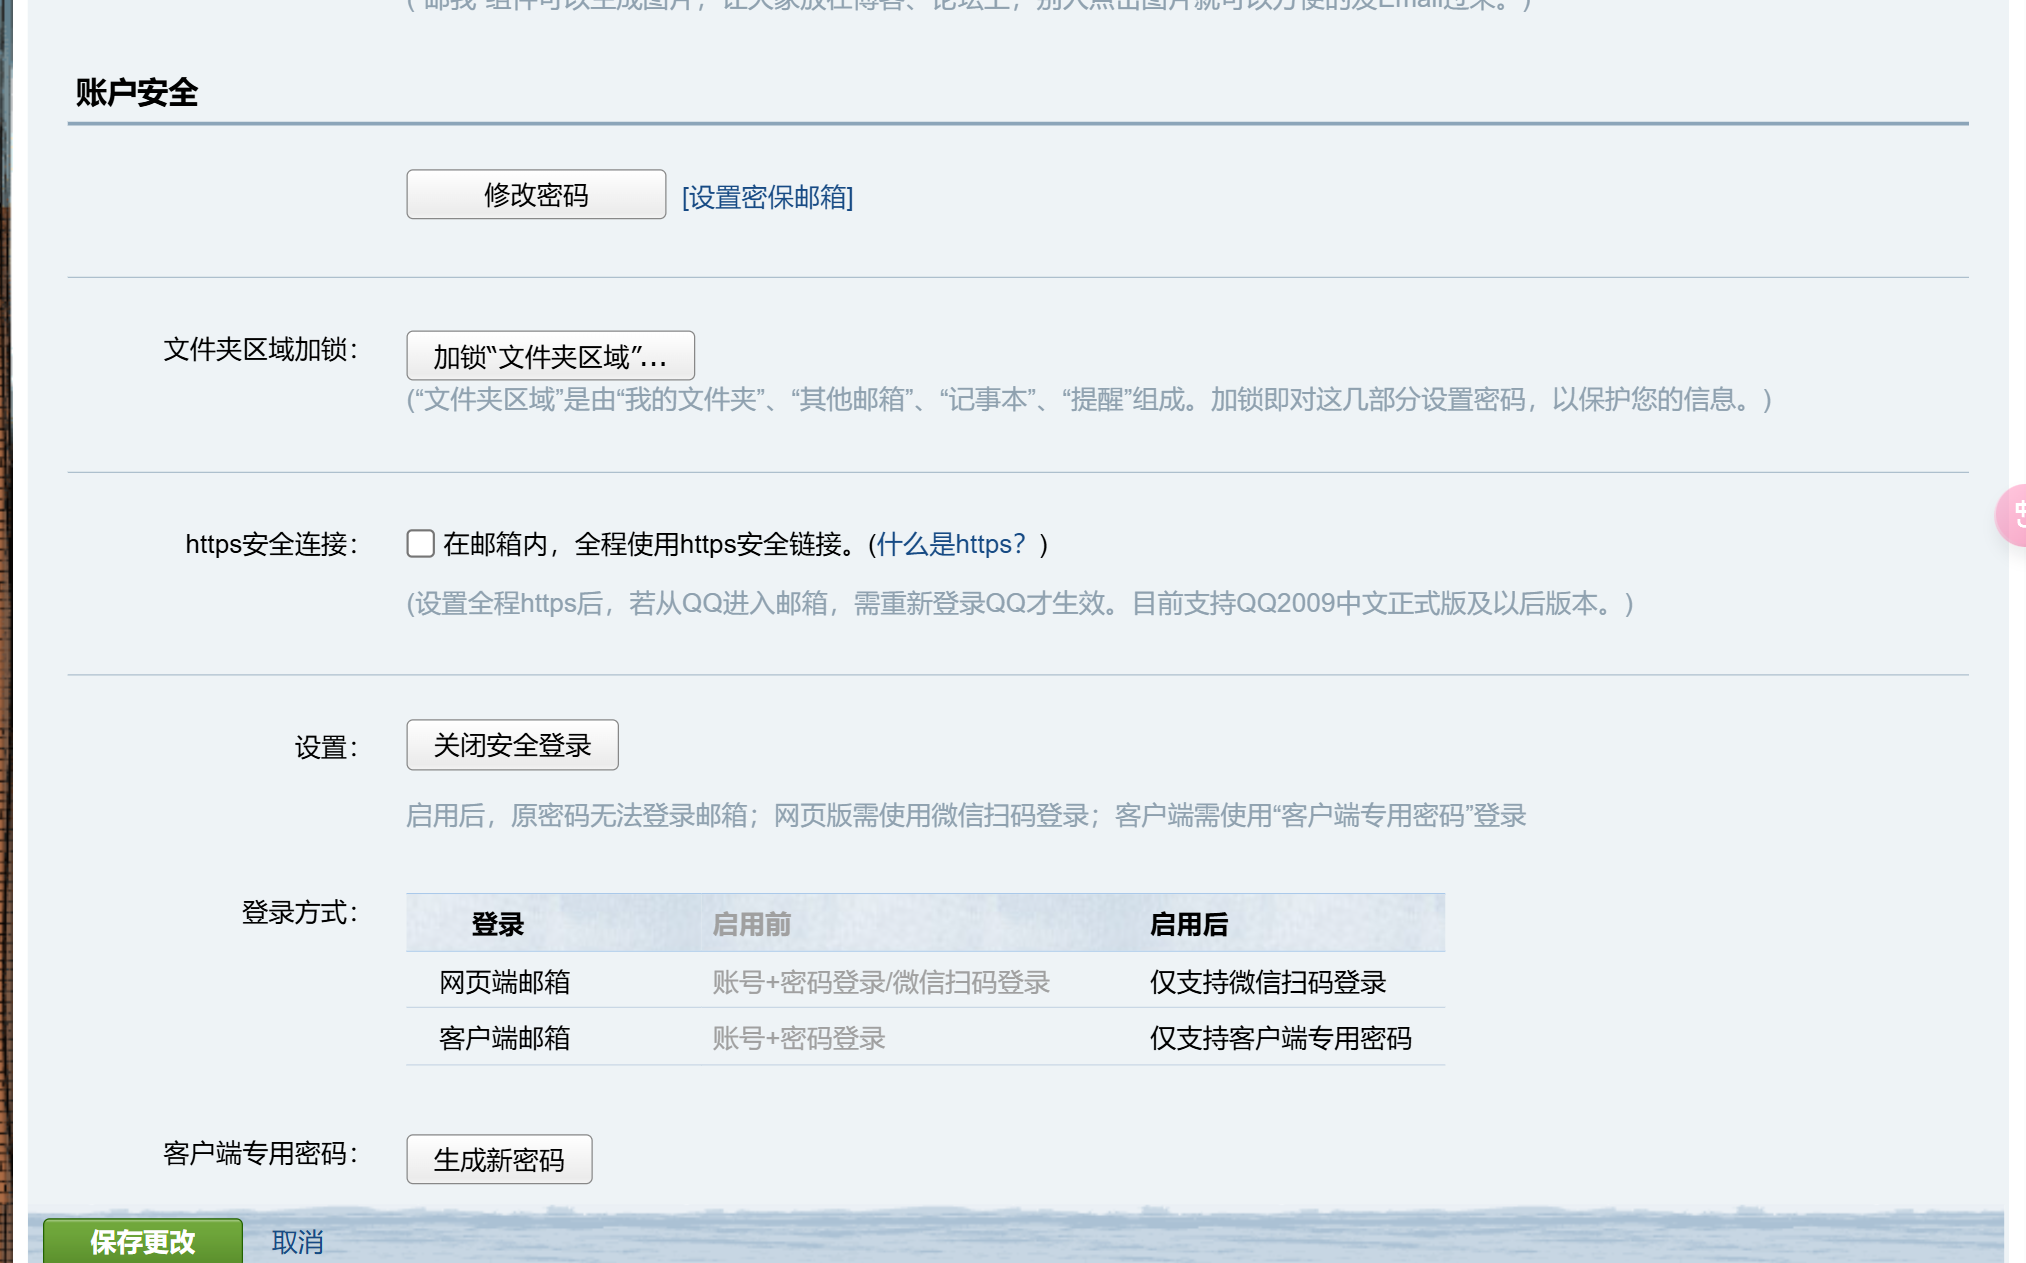Click the 仅支持客户端专用密码 table cell

(x=1280, y=1038)
